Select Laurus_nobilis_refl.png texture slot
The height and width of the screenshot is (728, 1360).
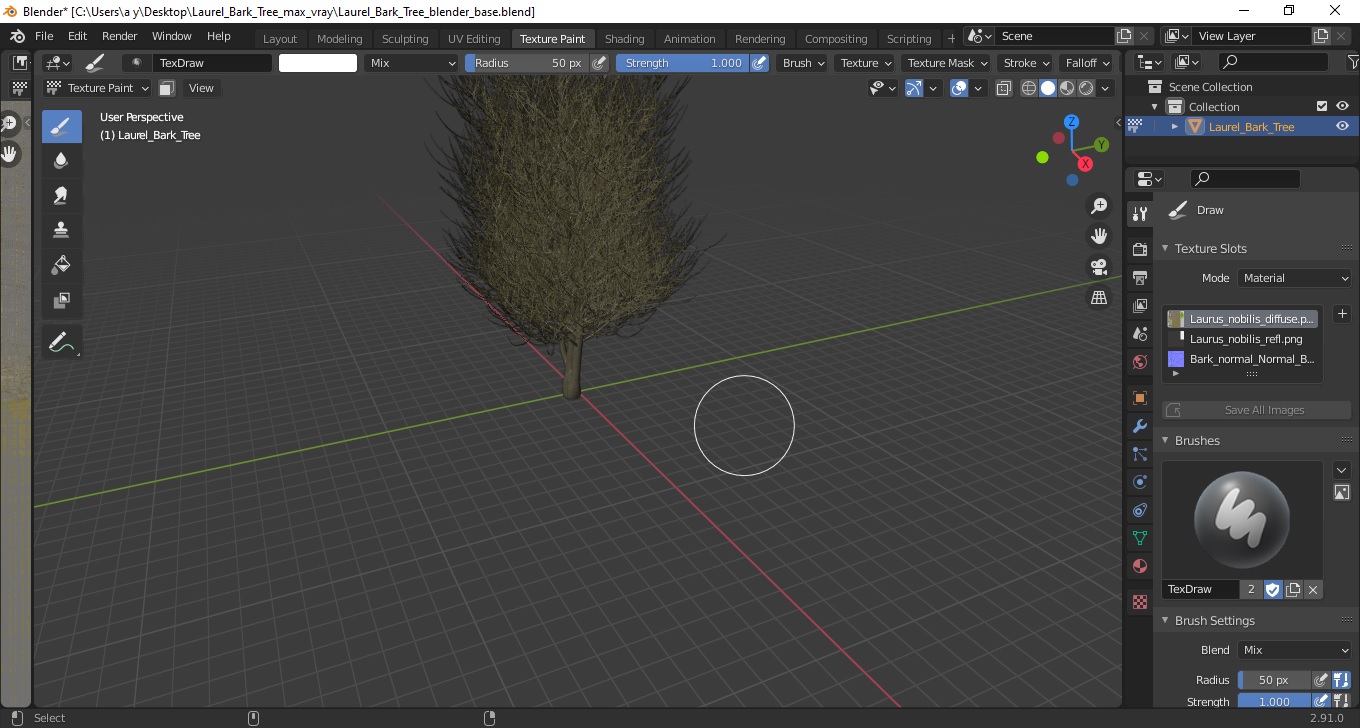[1242, 339]
